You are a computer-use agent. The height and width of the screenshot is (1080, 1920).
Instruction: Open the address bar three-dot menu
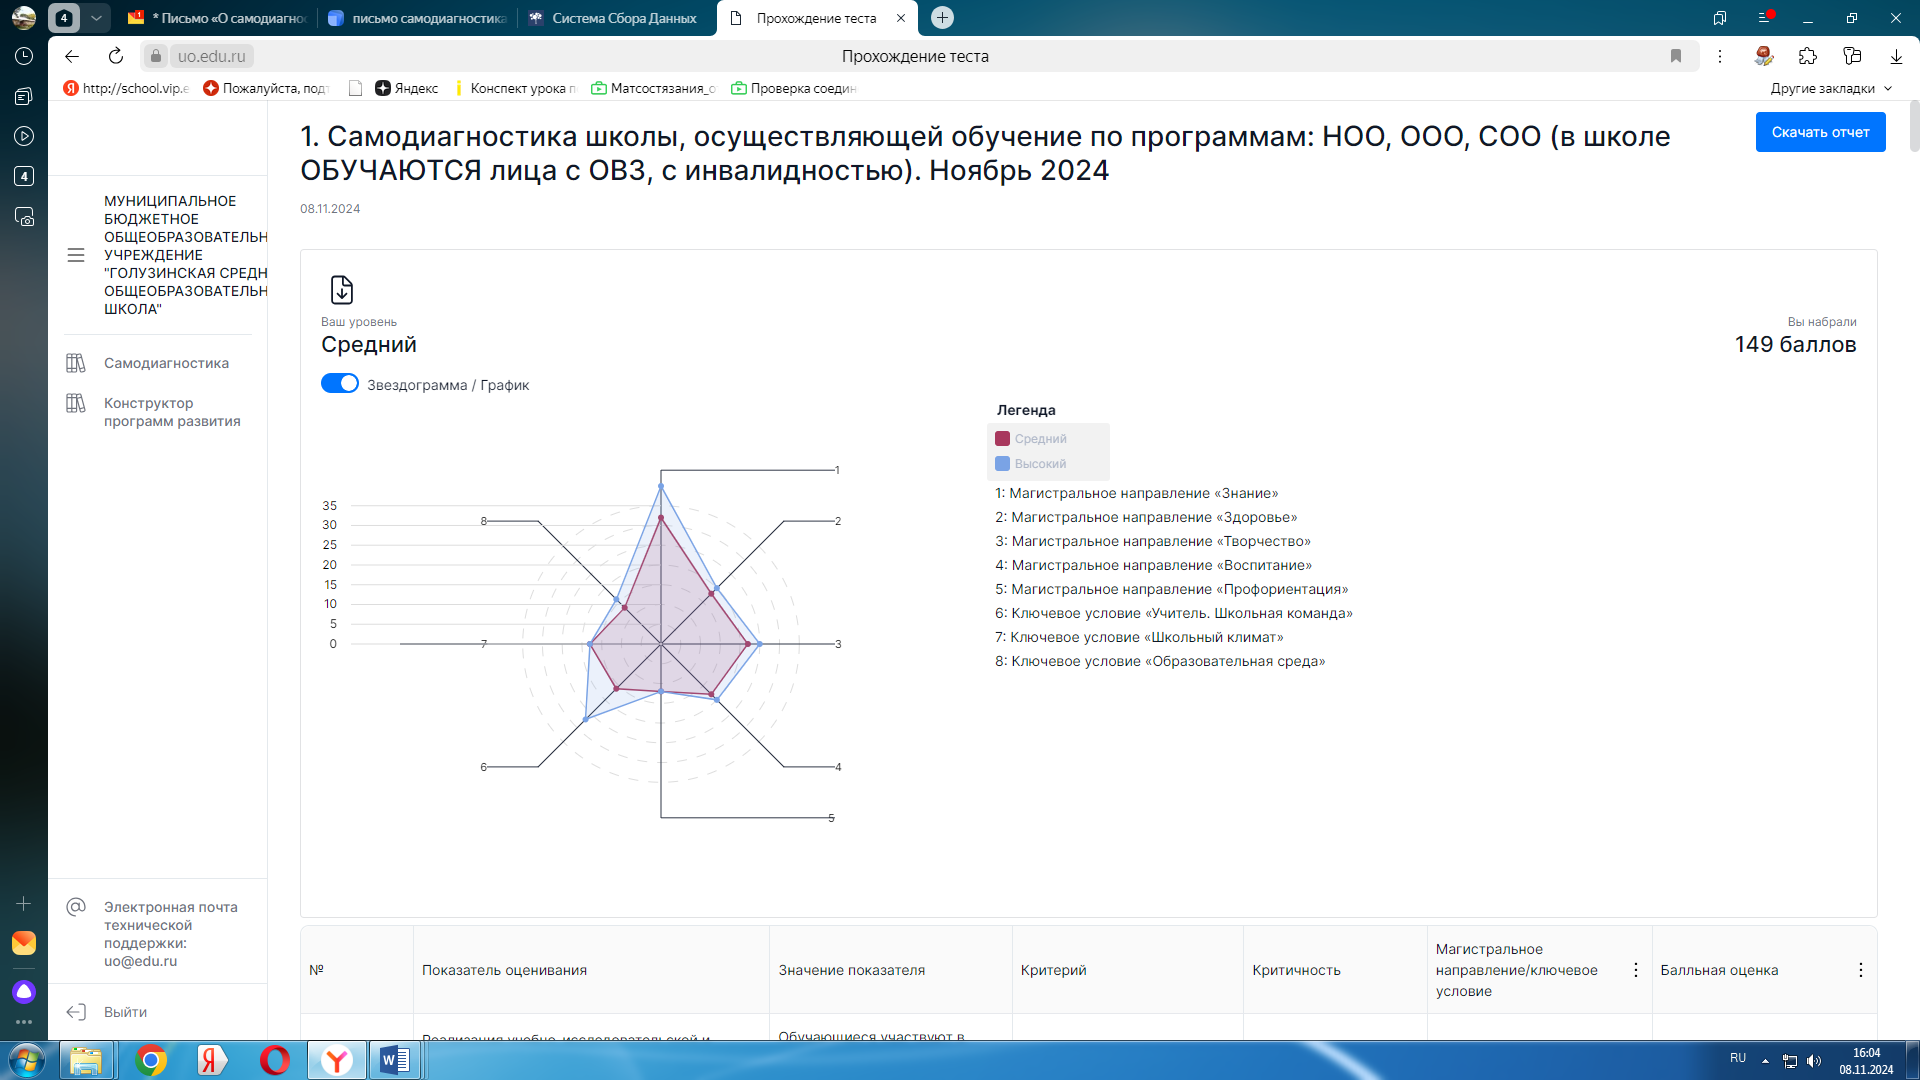[x=1720, y=56]
